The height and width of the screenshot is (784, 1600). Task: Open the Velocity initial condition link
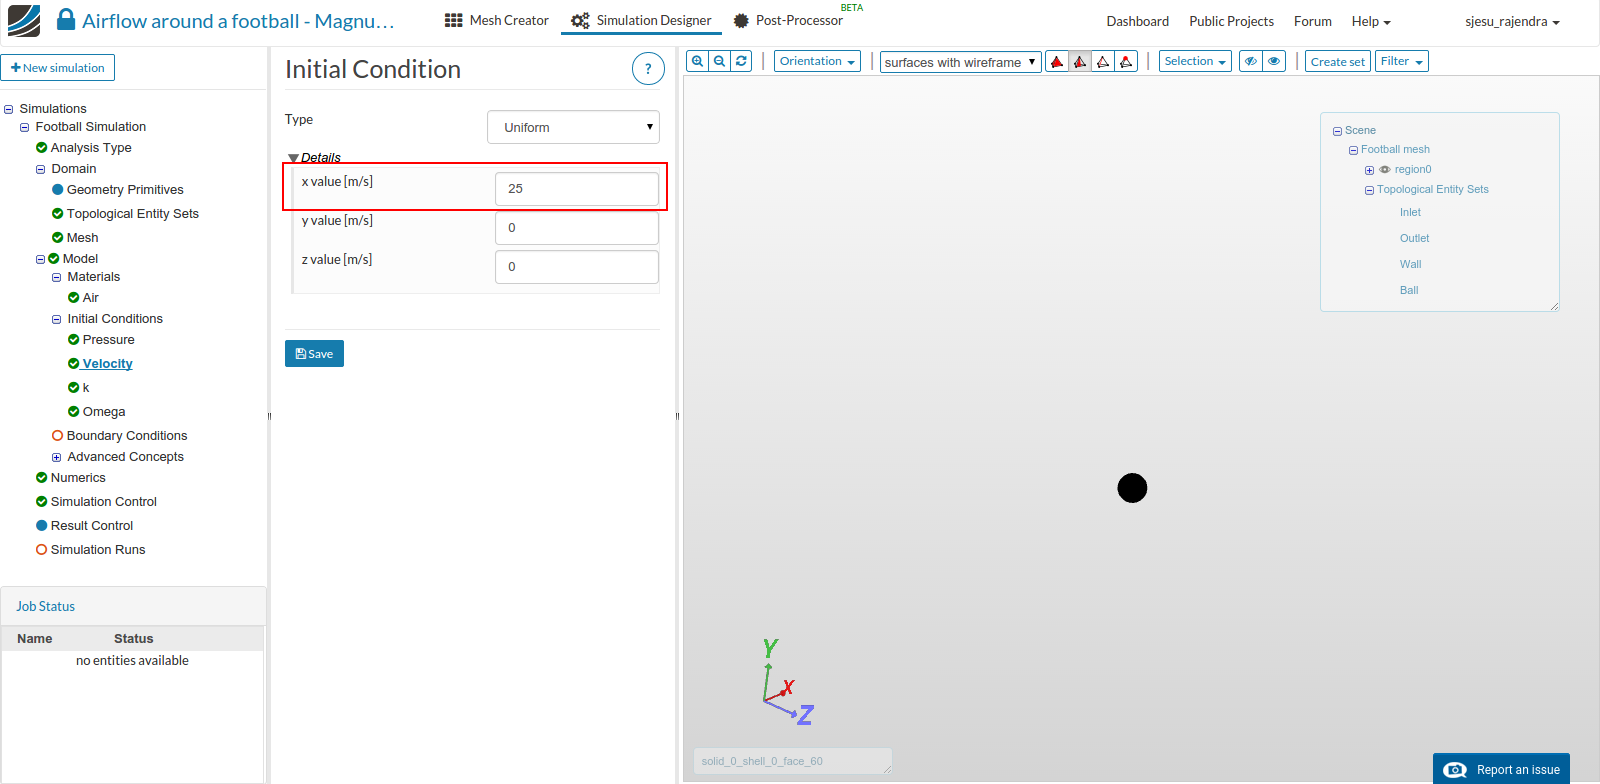[x=108, y=364]
